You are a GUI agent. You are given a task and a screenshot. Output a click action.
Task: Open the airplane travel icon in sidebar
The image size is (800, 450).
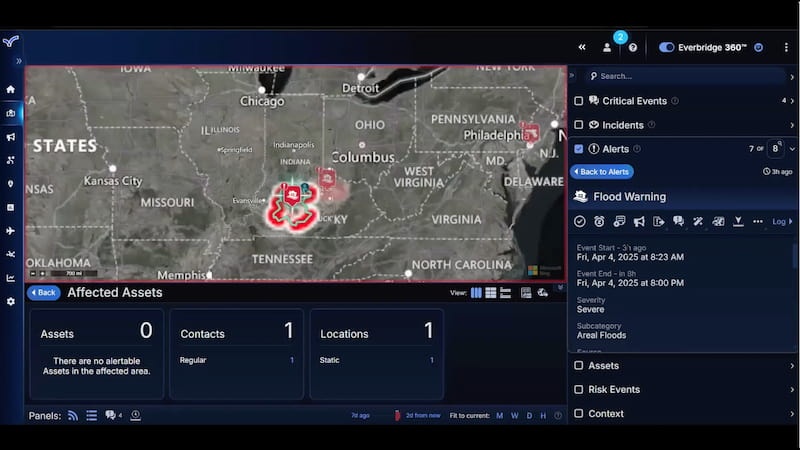point(11,231)
